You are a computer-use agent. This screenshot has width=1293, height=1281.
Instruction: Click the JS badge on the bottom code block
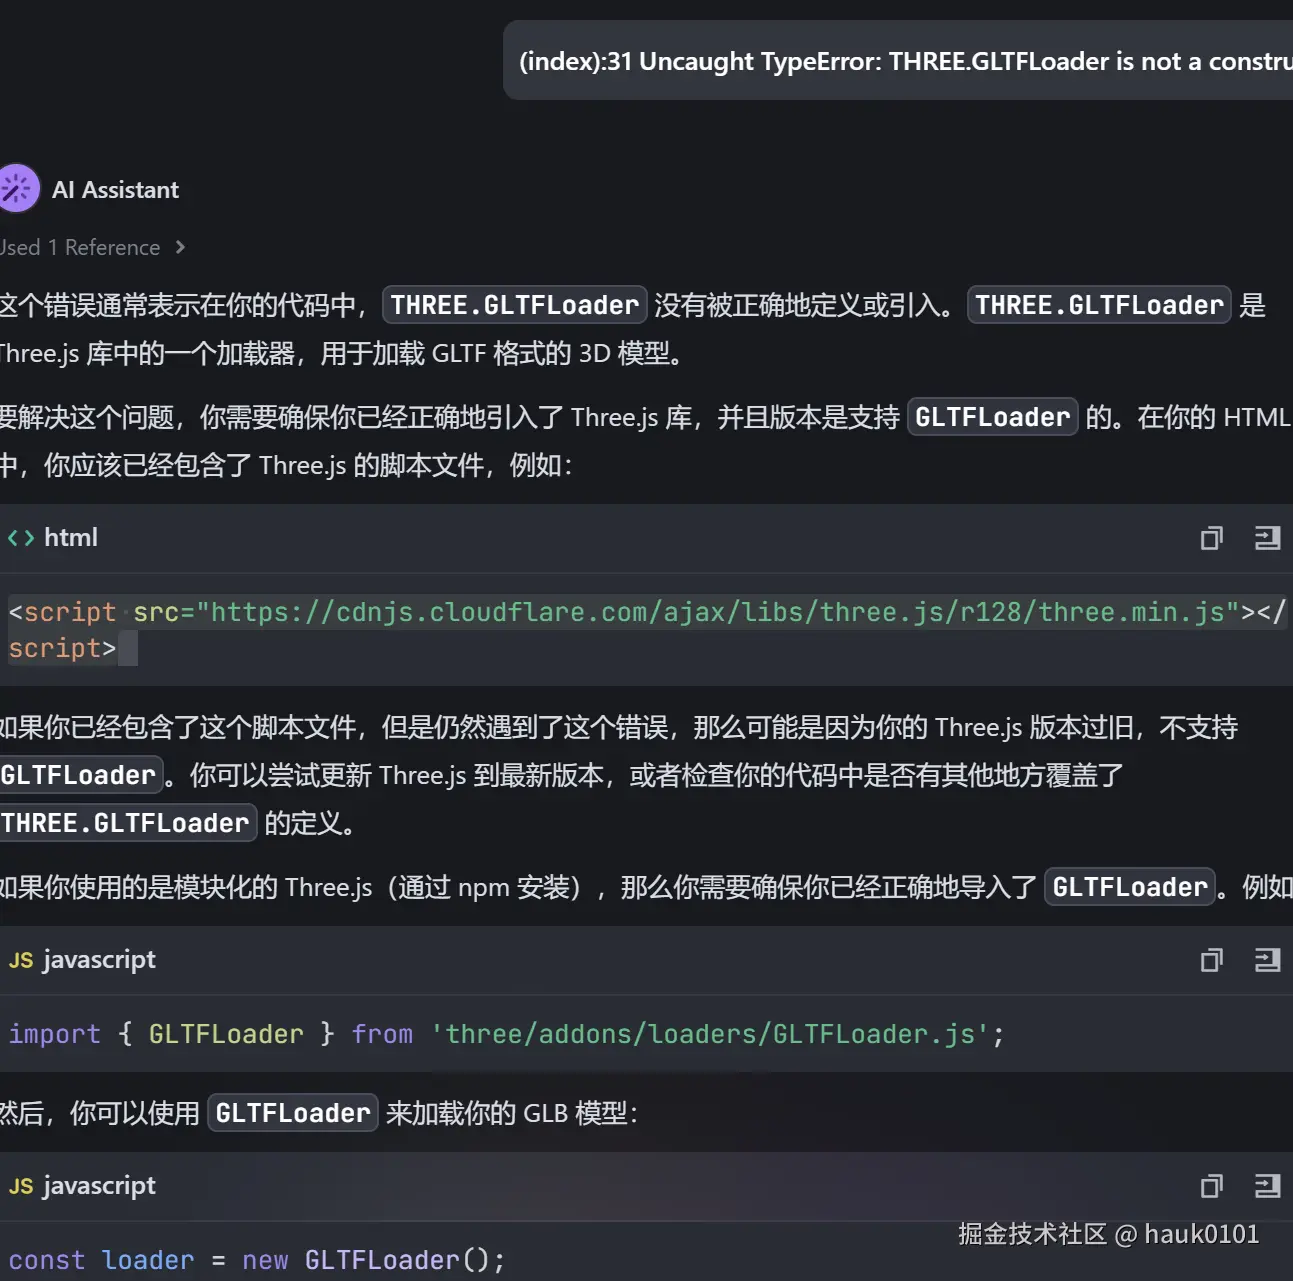(20, 1186)
